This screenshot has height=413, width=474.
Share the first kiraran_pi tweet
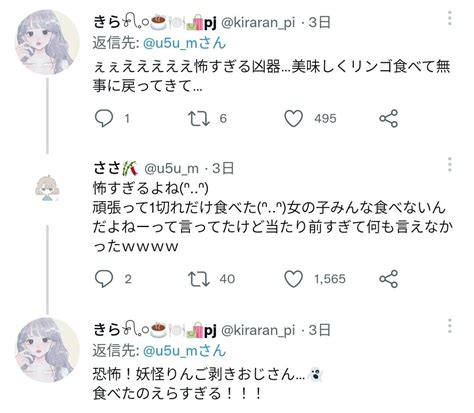click(x=388, y=118)
